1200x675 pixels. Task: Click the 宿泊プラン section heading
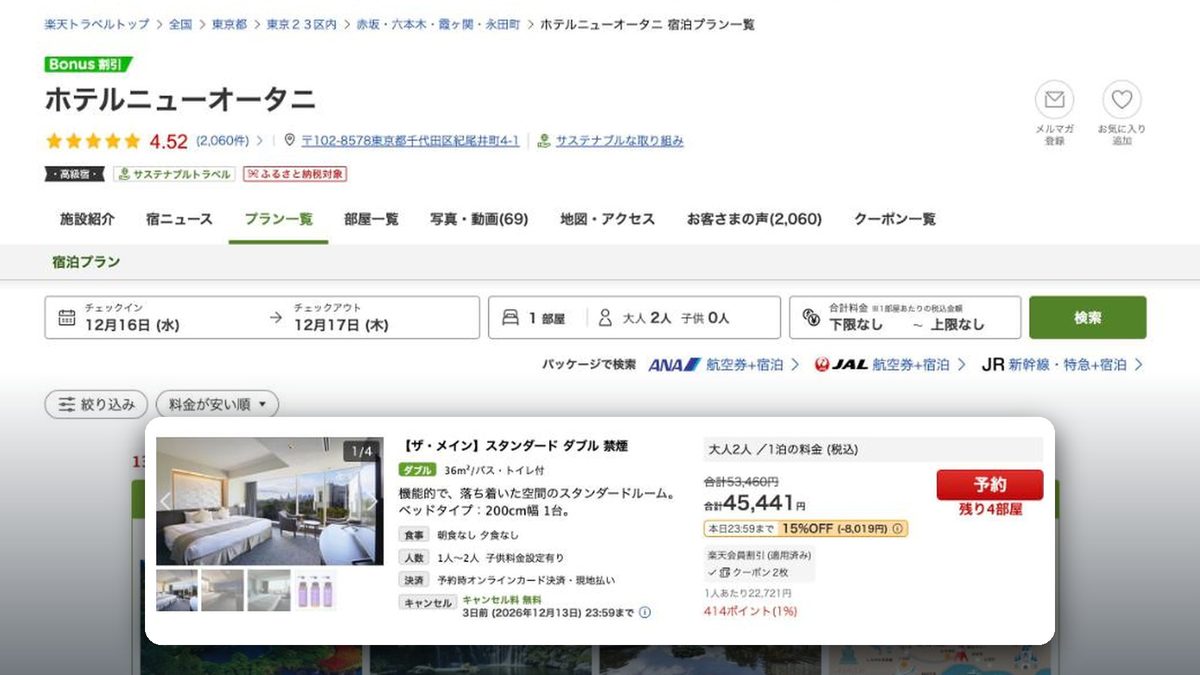click(86, 262)
